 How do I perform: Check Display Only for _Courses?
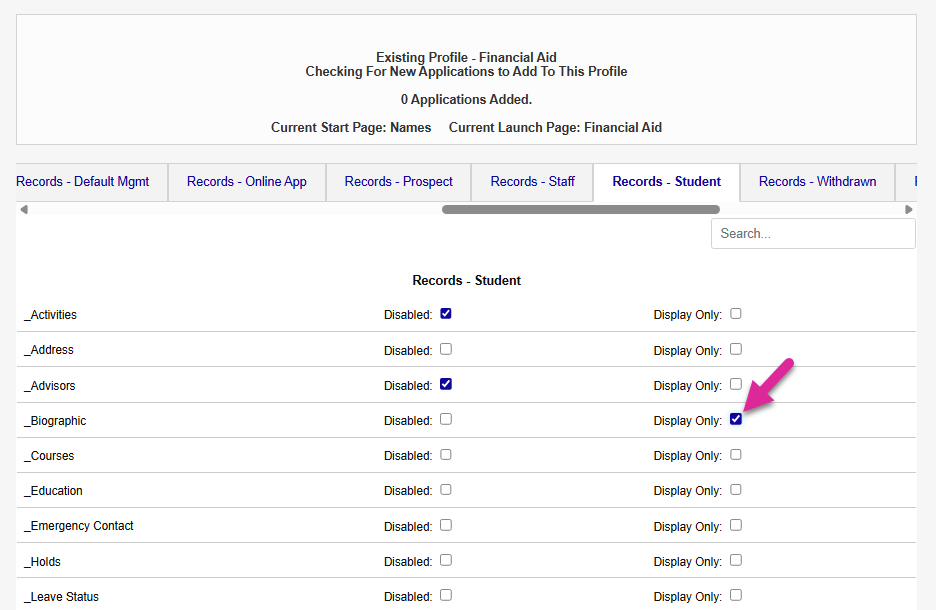pos(736,454)
